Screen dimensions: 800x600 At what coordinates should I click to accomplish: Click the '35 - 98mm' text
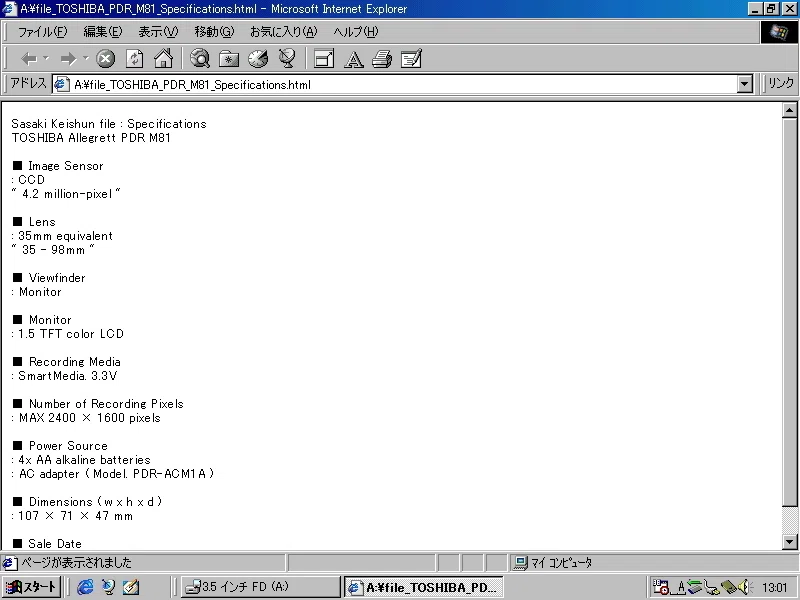point(53,250)
